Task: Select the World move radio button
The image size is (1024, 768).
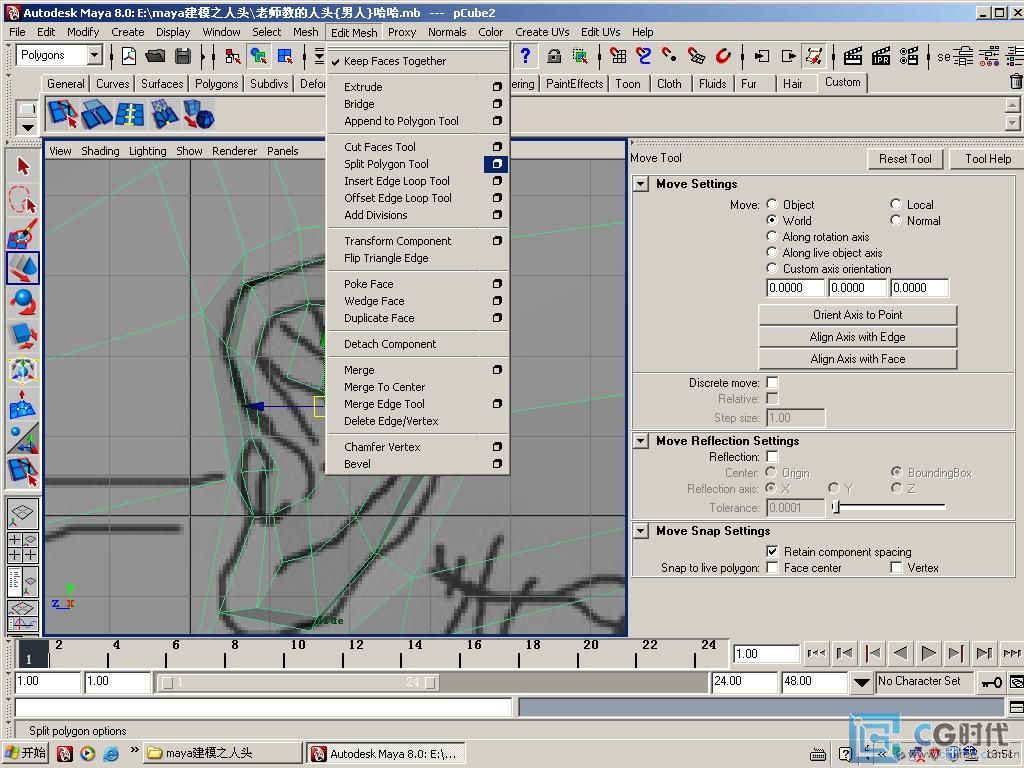Action: [x=772, y=221]
